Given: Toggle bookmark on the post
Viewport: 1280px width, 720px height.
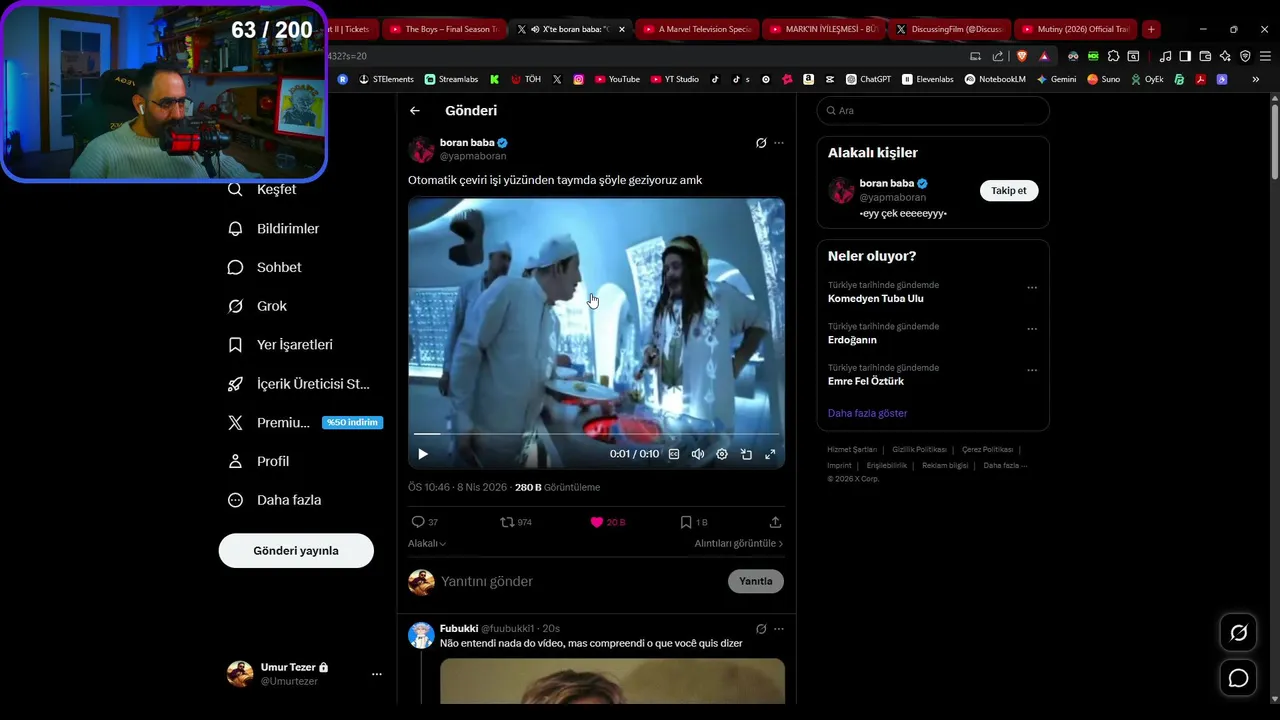Looking at the screenshot, I should (x=686, y=522).
